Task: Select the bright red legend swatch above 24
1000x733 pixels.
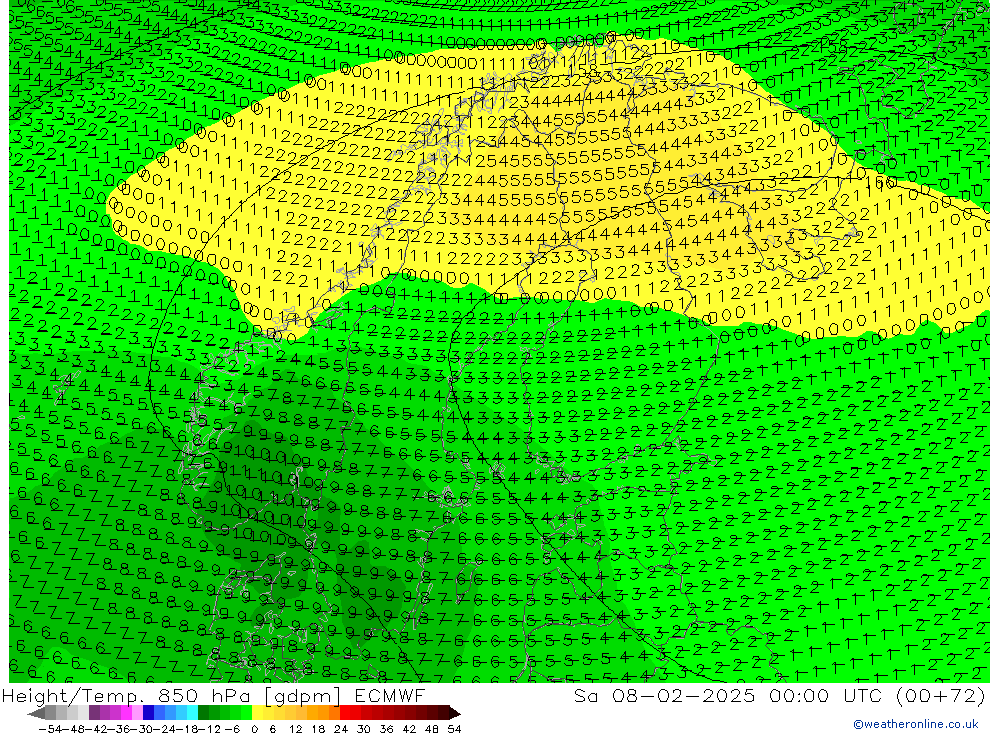Action: coord(345,713)
